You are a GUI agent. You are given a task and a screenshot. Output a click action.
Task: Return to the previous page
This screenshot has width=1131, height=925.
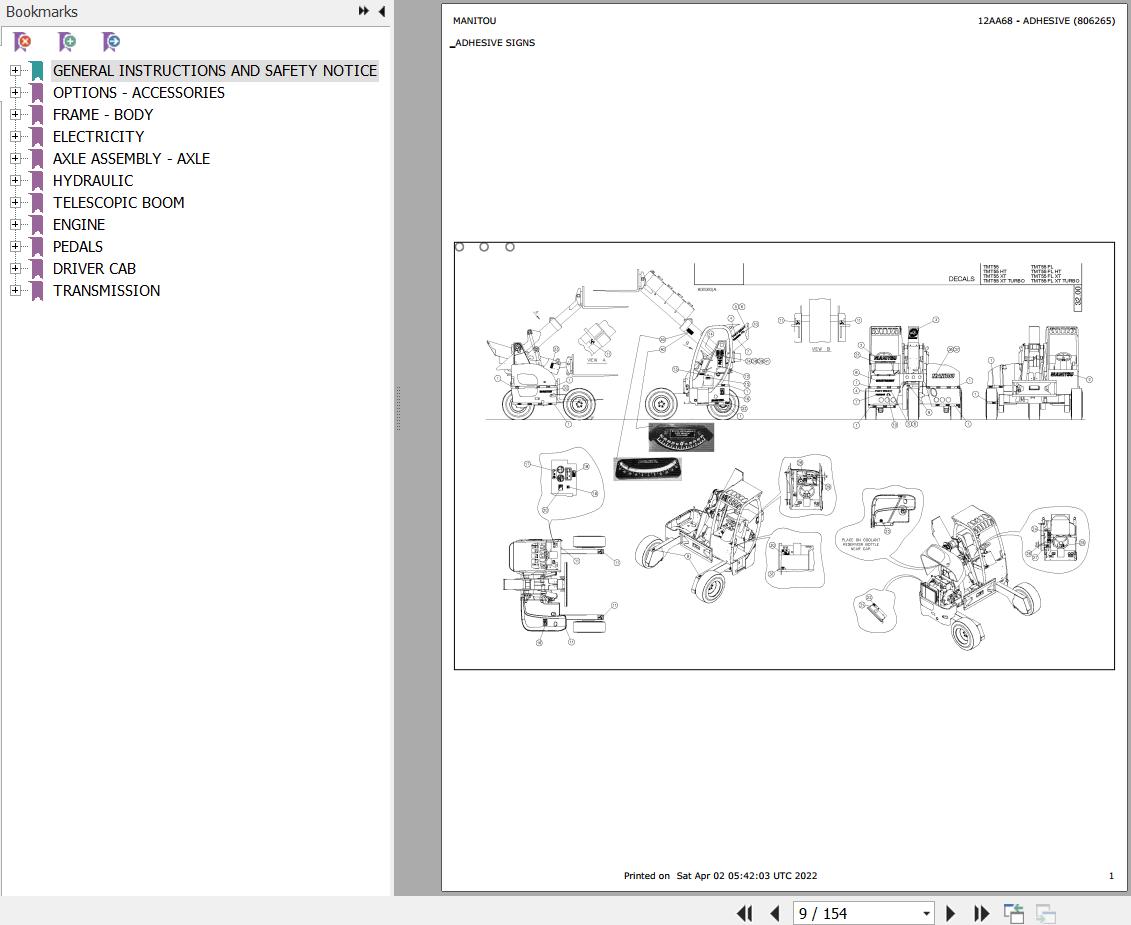pyautogui.click(x=775, y=913)
